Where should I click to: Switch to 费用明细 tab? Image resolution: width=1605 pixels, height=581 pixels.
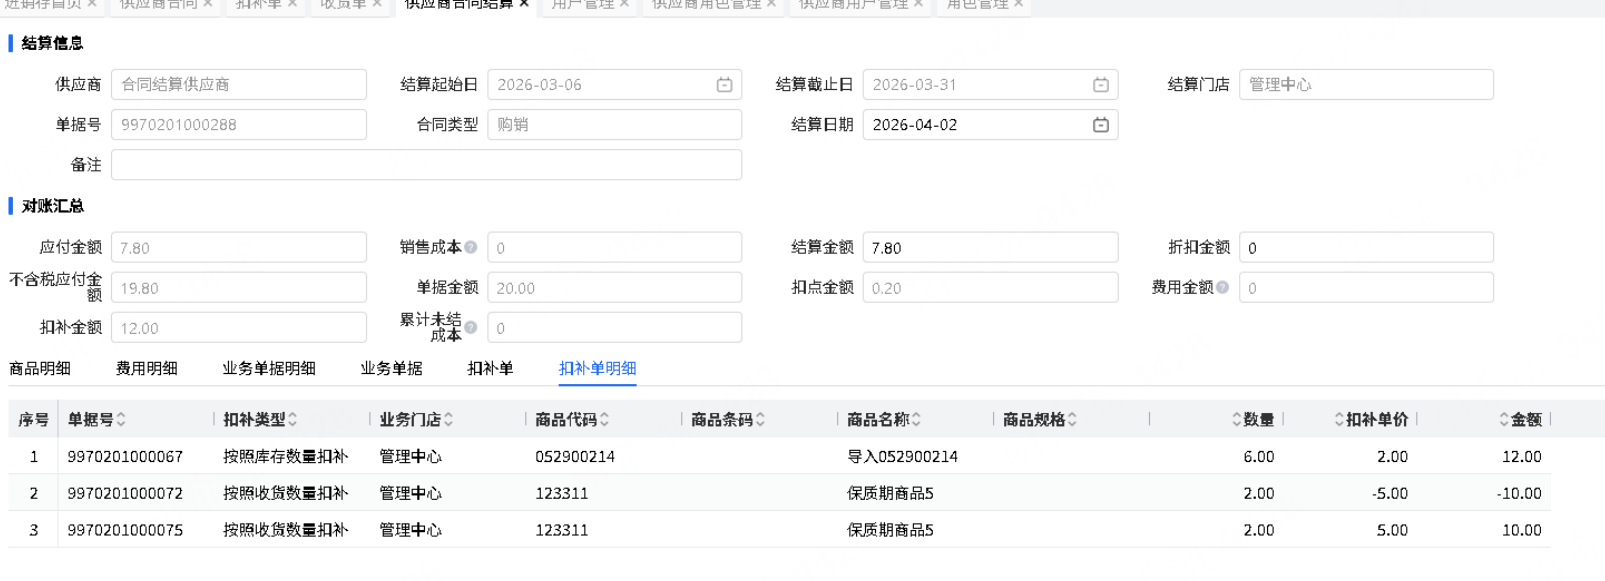pos(147,369)
